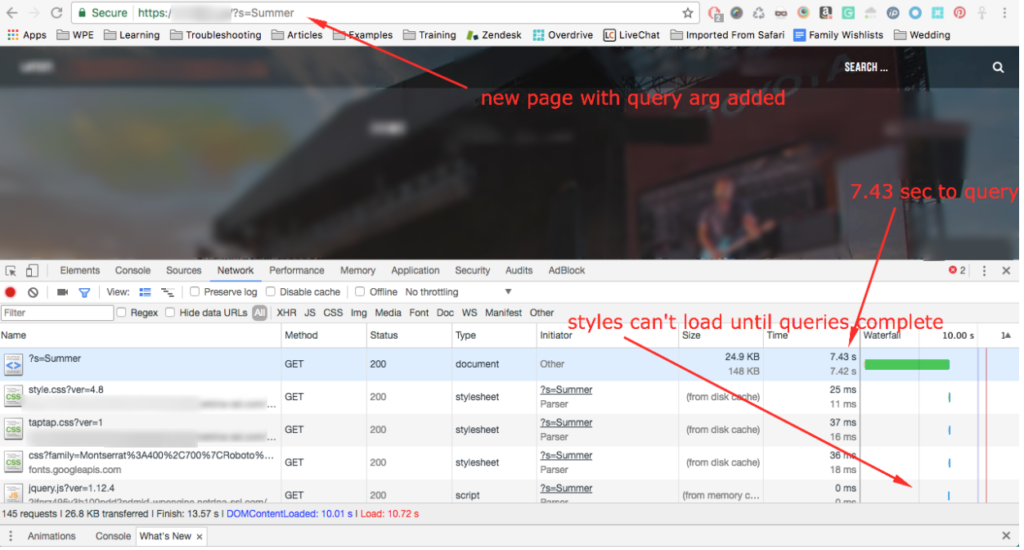
Task: Clear the network log
Action: click(33, 292)
